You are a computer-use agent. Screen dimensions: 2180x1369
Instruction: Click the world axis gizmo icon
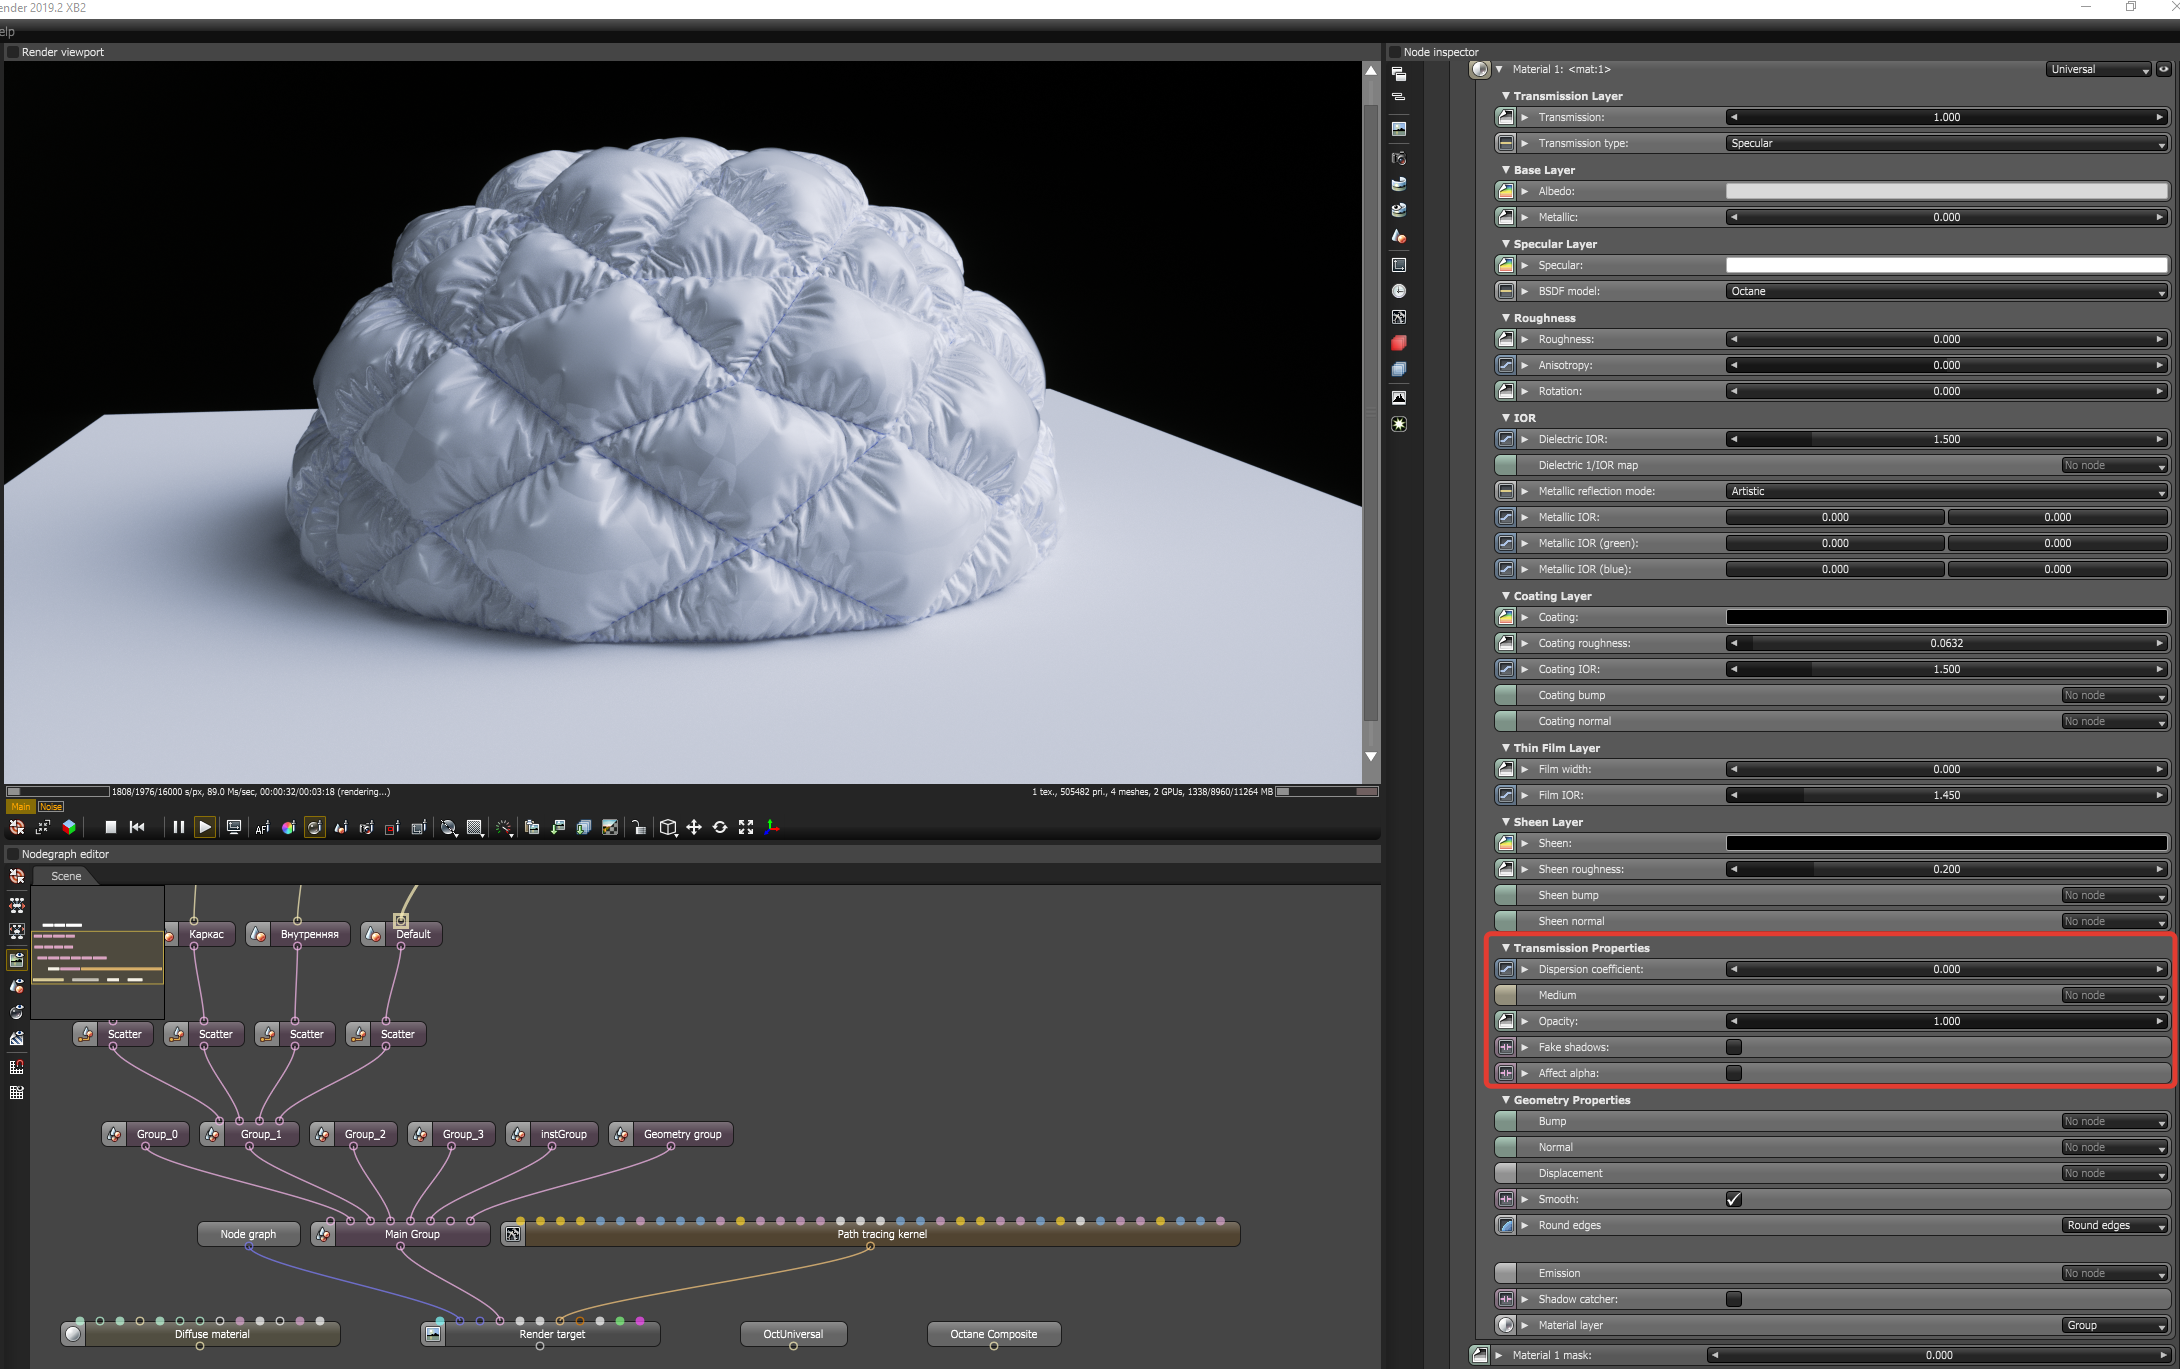pos(772,827)
